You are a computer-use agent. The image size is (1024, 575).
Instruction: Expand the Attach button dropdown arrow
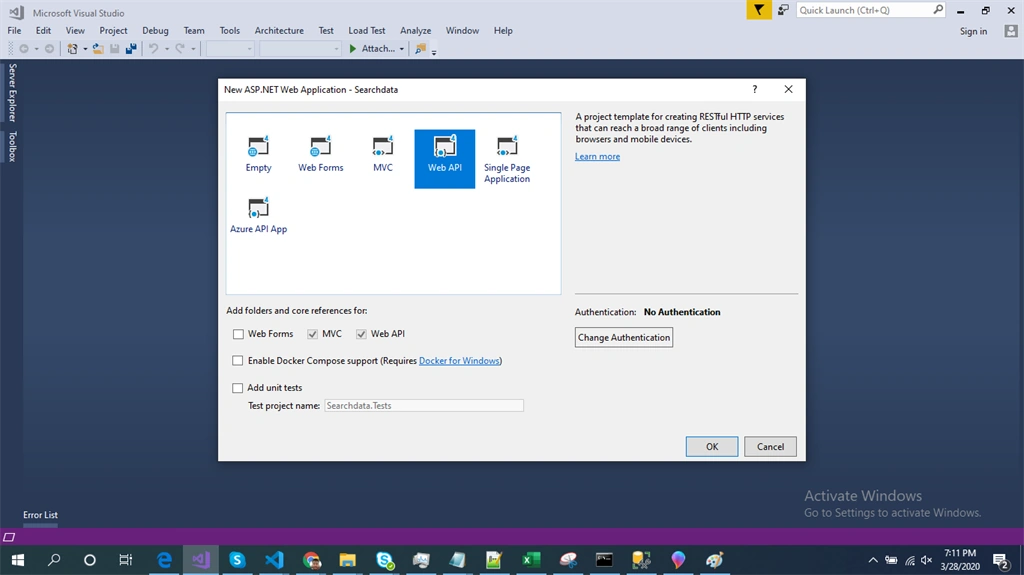pyautogui.click(x=402, y=49)
